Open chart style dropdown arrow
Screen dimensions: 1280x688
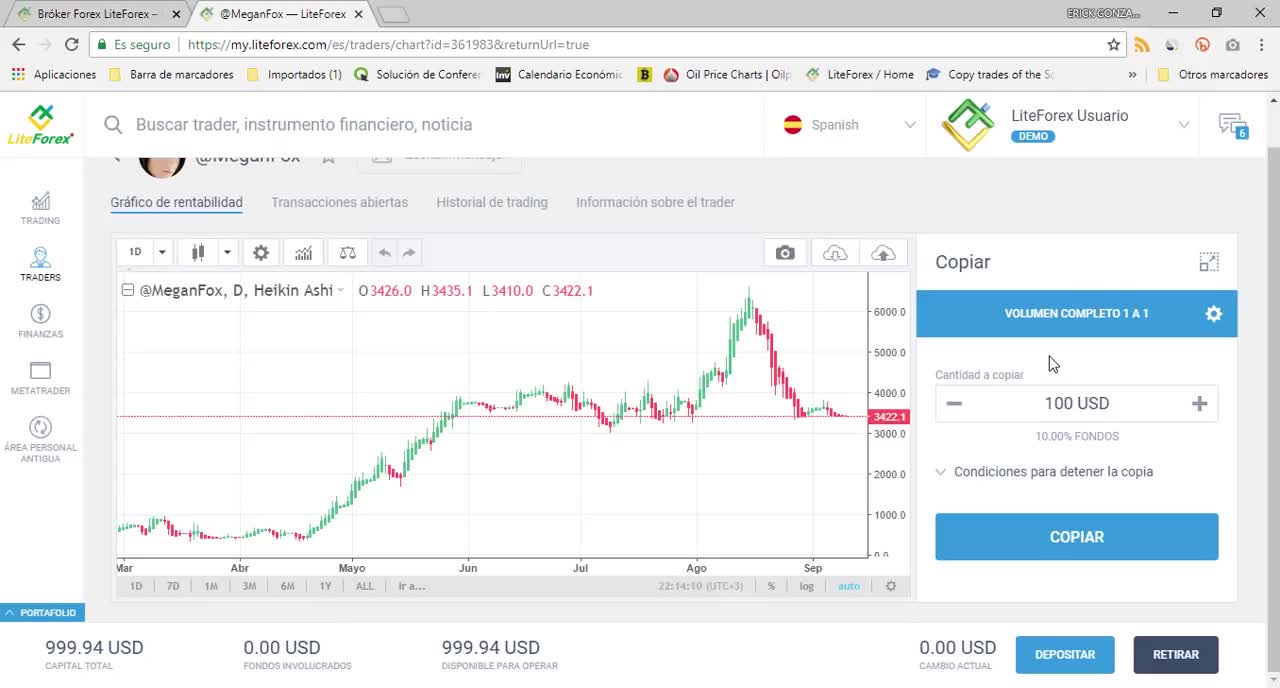(227, 253)
